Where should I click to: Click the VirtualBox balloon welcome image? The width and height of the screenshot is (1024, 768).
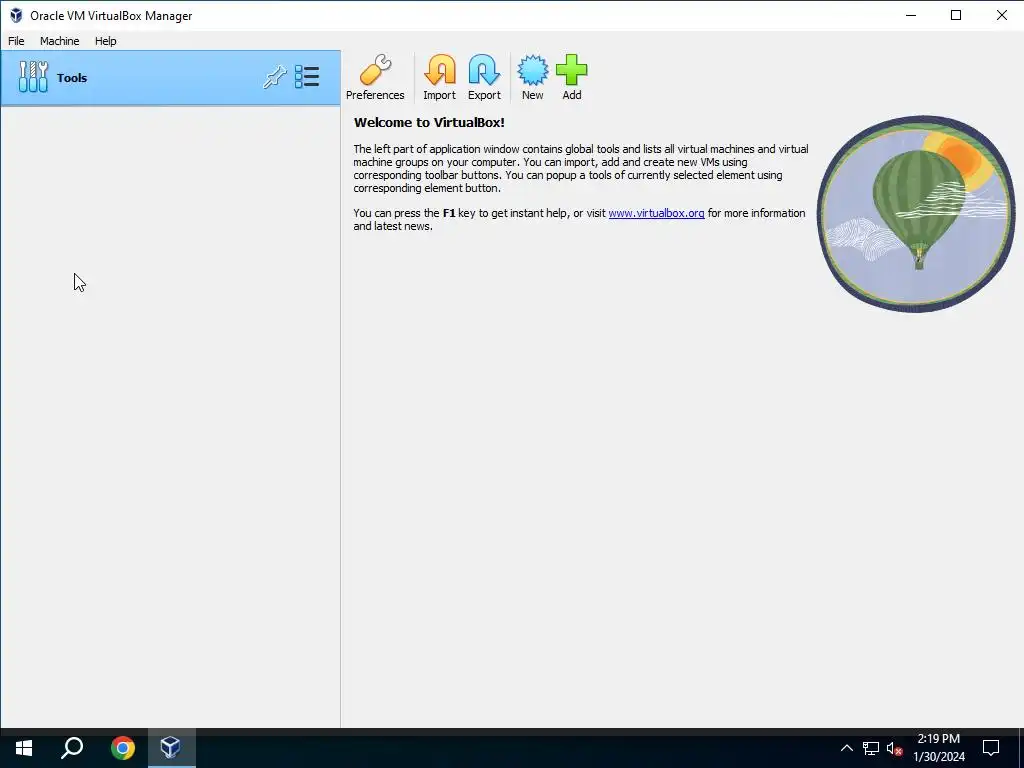916,214
